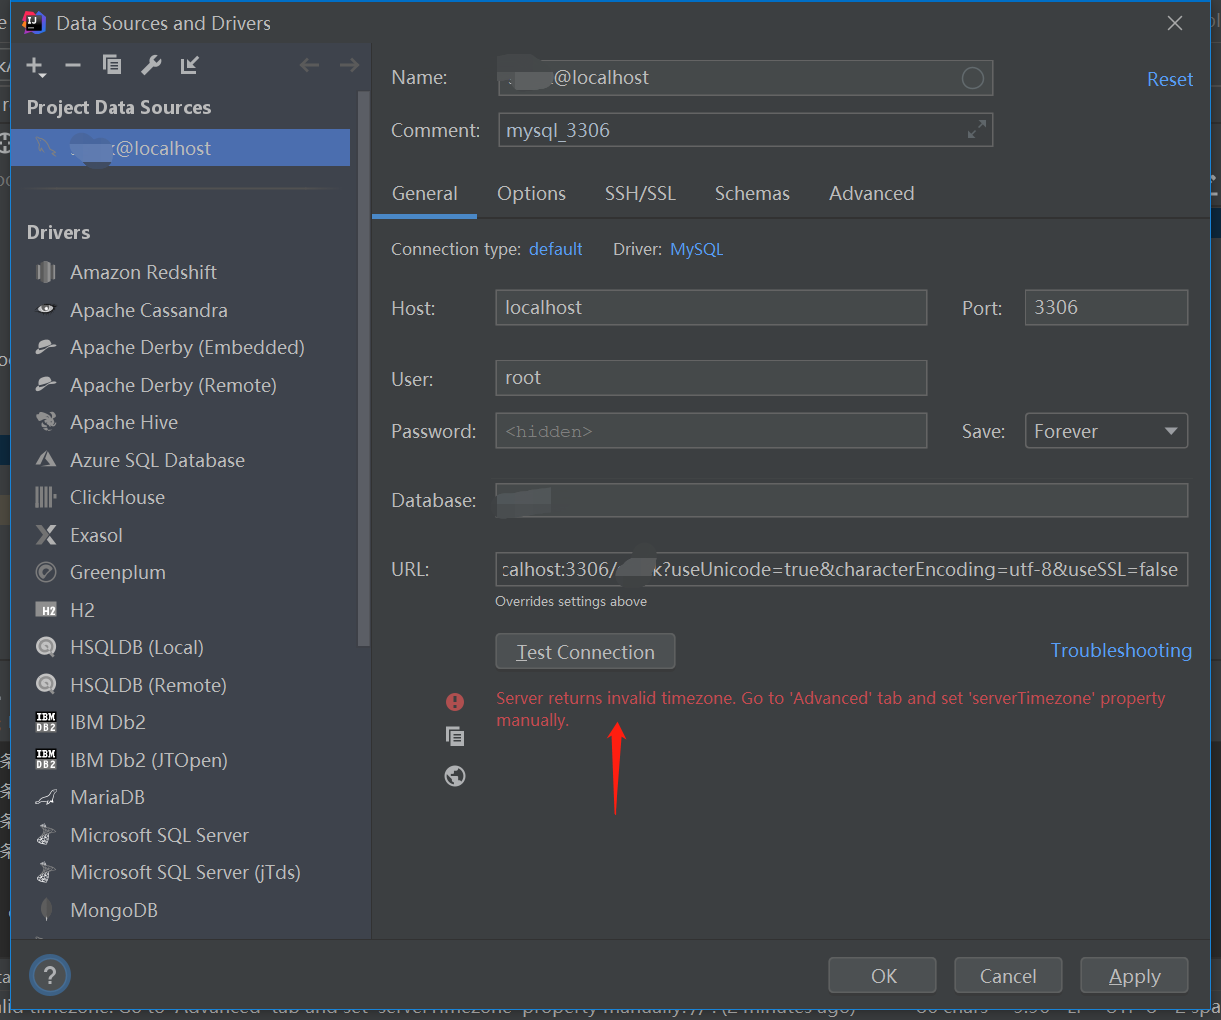The height and width of the screenshot is (1020, 1221).
Task: Change driver via MySQL link
Action: click(x=696, y=249)
